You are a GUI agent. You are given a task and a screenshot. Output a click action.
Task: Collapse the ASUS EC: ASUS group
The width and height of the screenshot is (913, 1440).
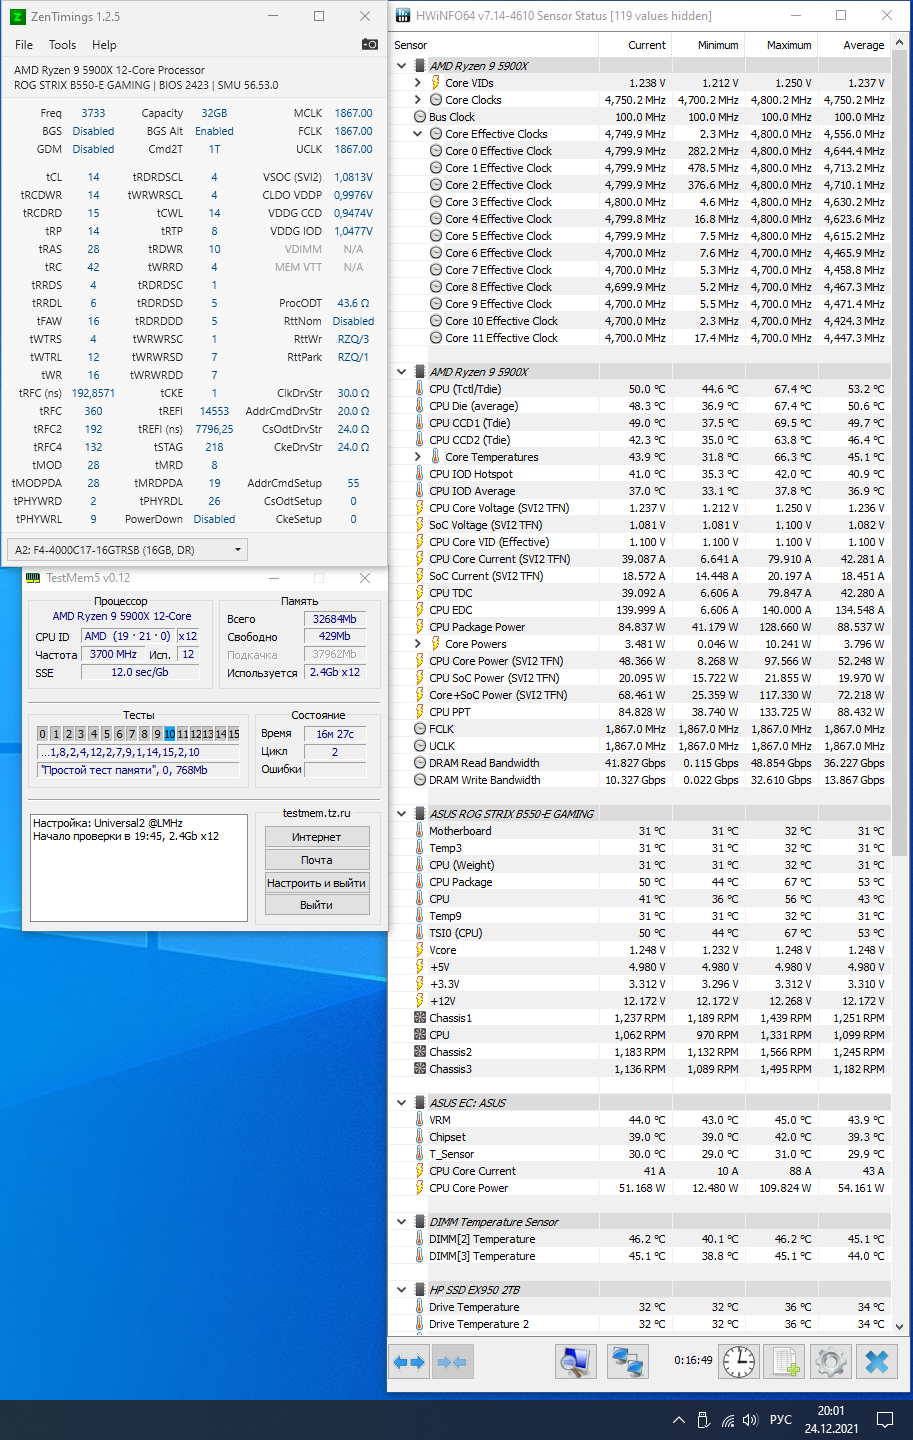pos(402,1103)
